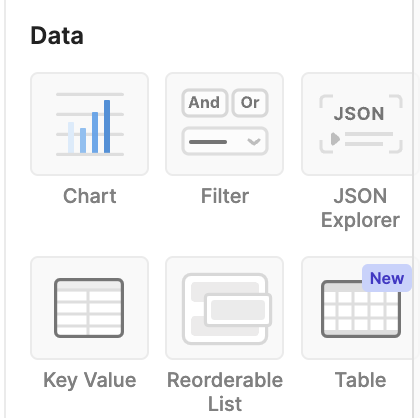The height and width of the screenshot is (418, 420).
Task: Click the dropdown chevron inside Filter tile
Action: pyautogui.click(x=254, y=142)
